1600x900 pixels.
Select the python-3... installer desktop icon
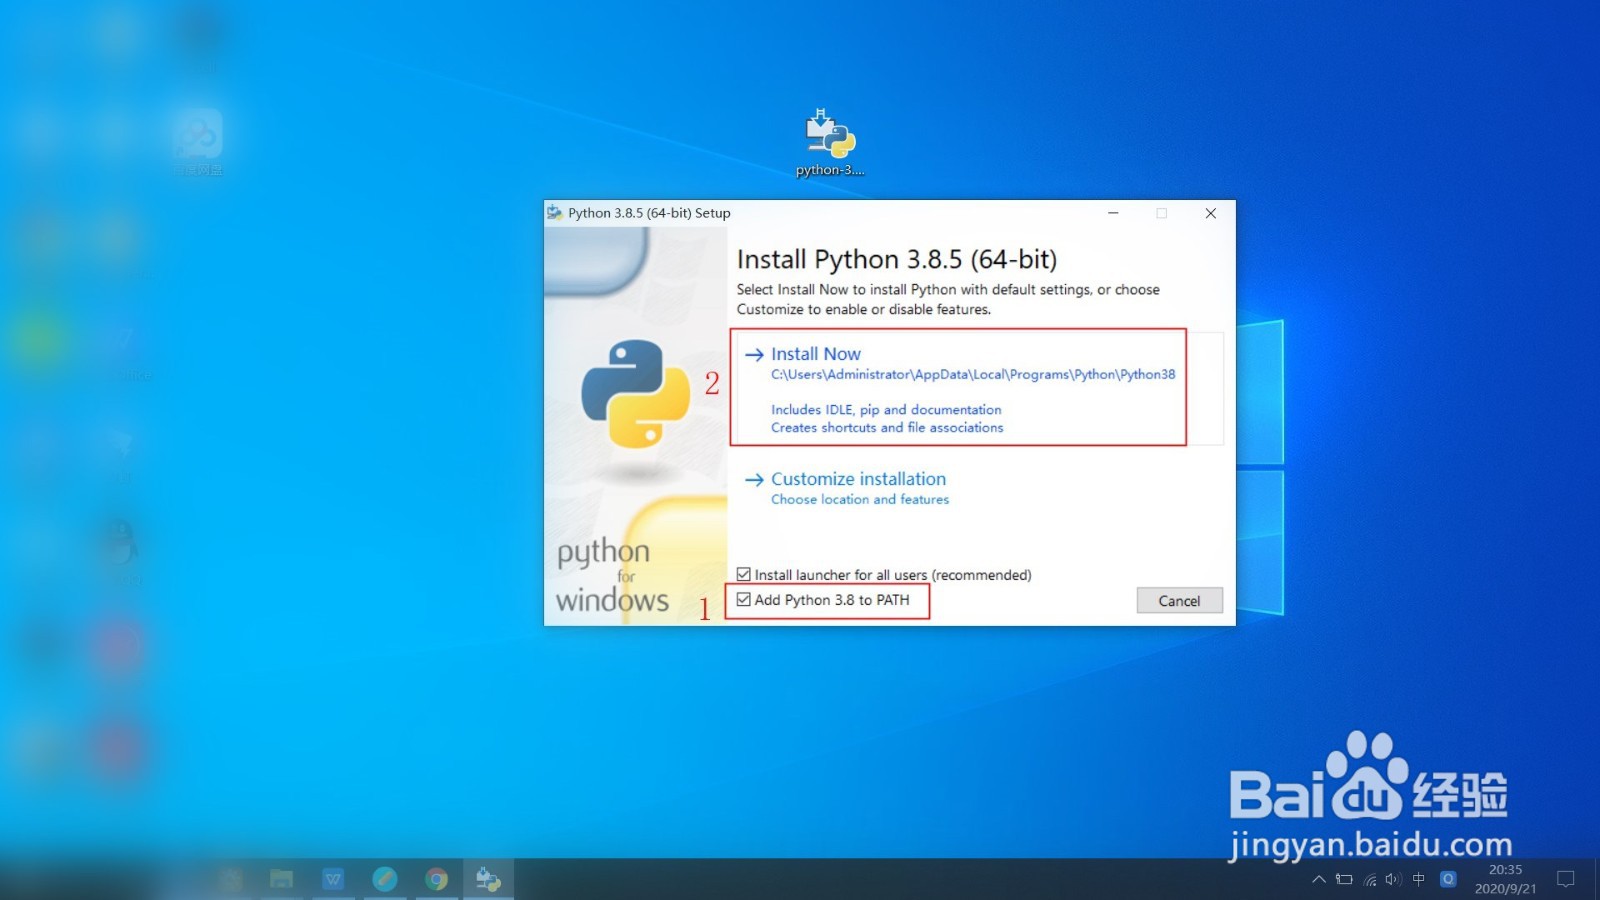coord(830,143)
